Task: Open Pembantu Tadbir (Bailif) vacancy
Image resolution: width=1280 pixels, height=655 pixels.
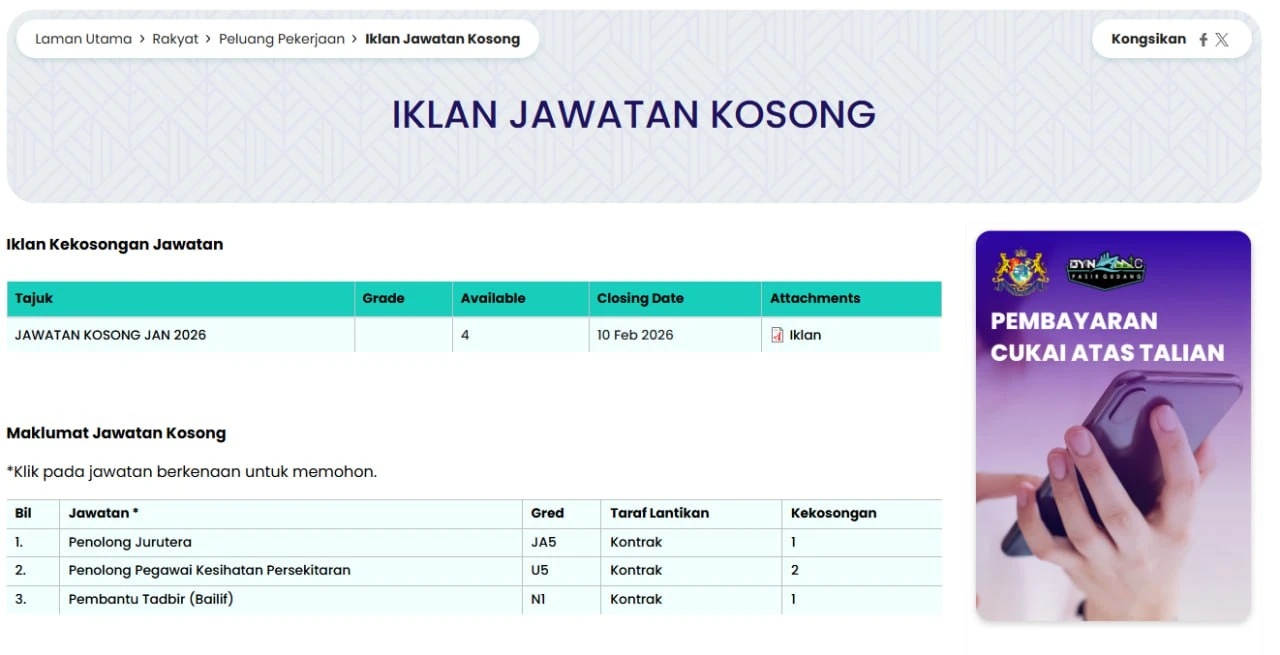Action: [151, 599]
